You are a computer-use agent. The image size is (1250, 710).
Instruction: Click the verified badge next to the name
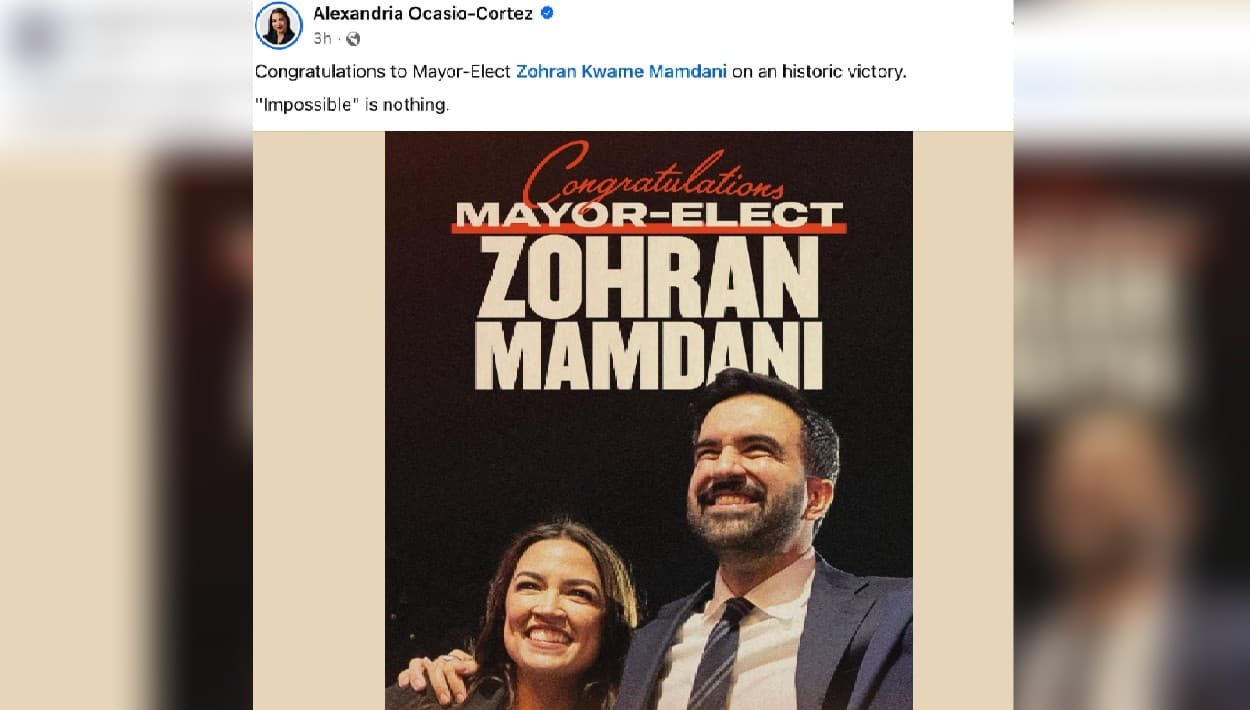(x=546, y=12)
